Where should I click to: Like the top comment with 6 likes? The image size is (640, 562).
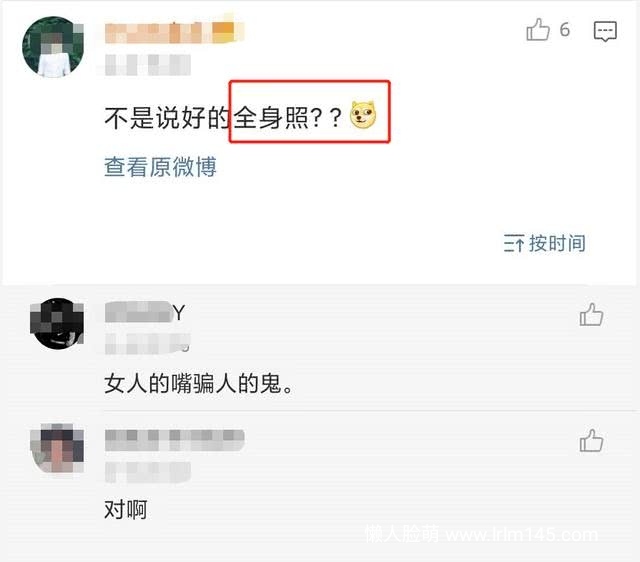click(x=538, y=30)
